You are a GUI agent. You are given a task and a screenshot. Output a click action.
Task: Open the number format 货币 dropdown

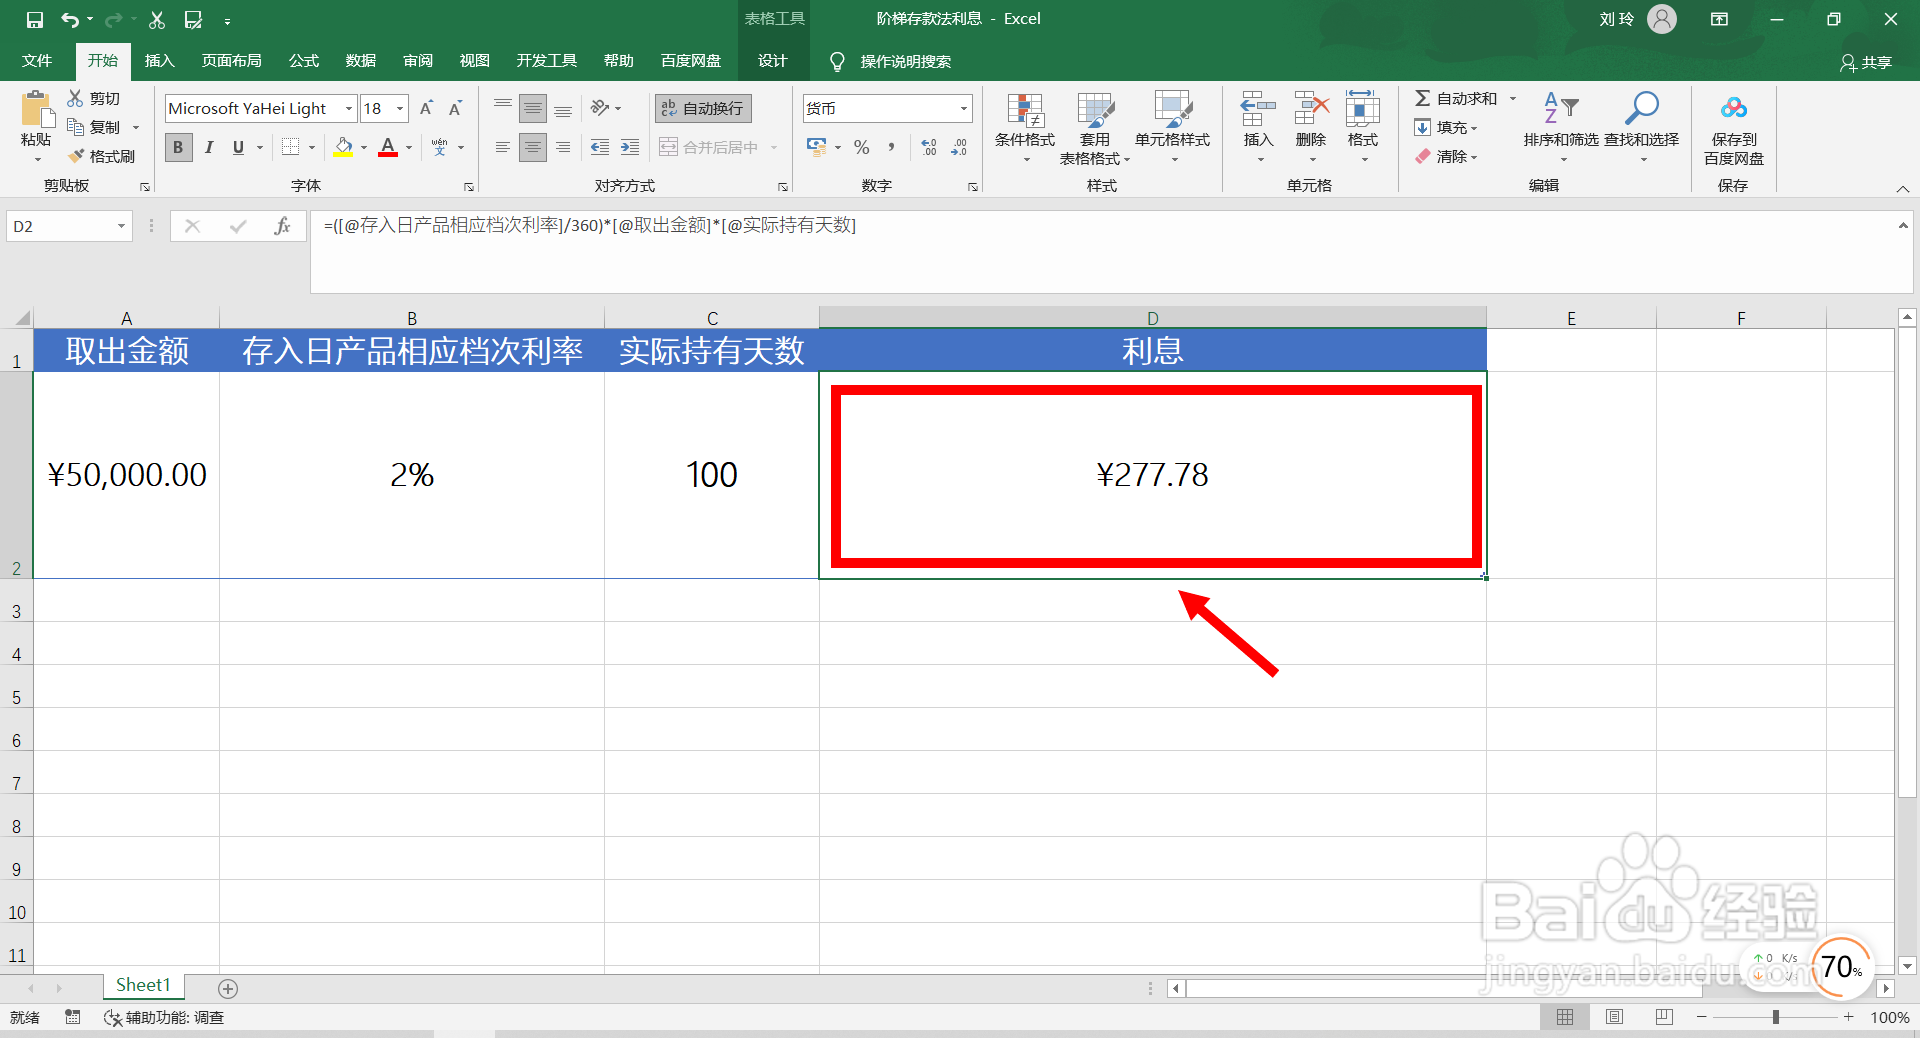[x=964, y=108]
